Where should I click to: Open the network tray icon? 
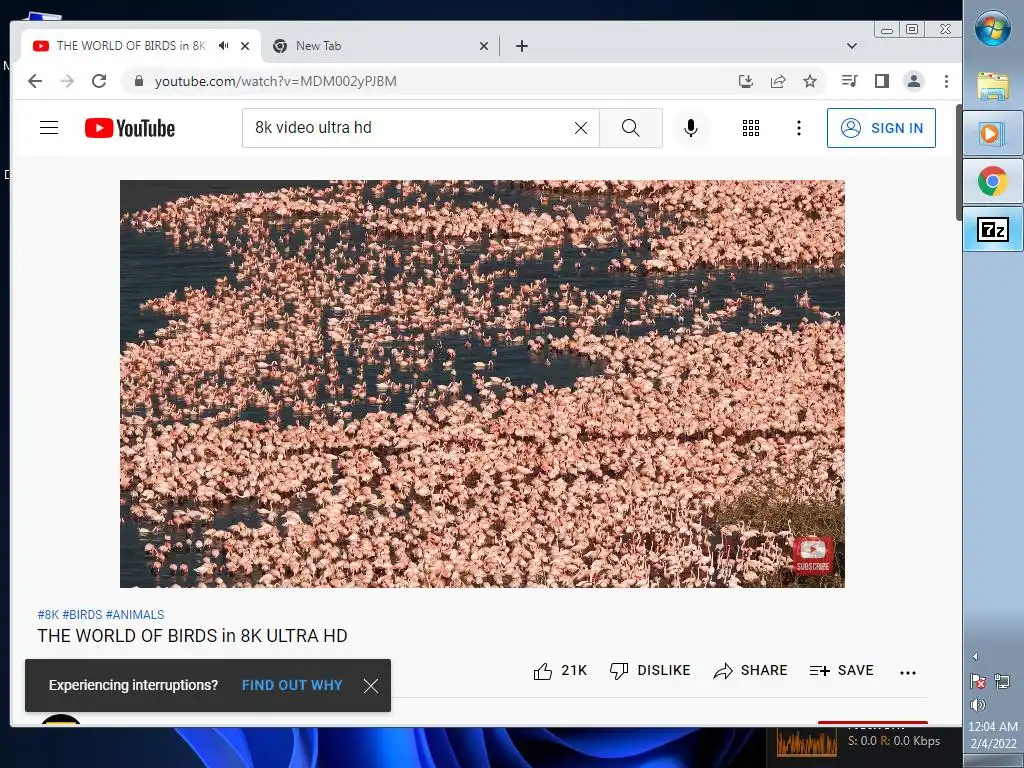[x=1002, y=682]
